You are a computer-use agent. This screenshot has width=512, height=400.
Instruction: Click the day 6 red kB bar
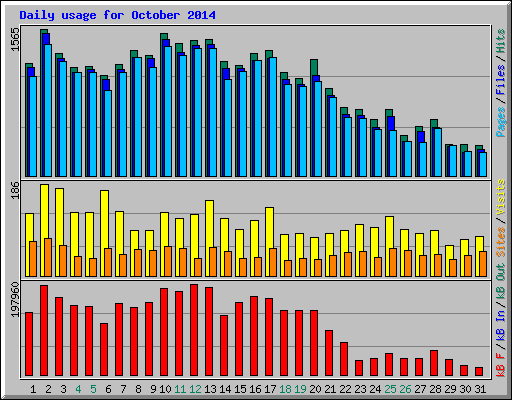(x=104, y=349)
